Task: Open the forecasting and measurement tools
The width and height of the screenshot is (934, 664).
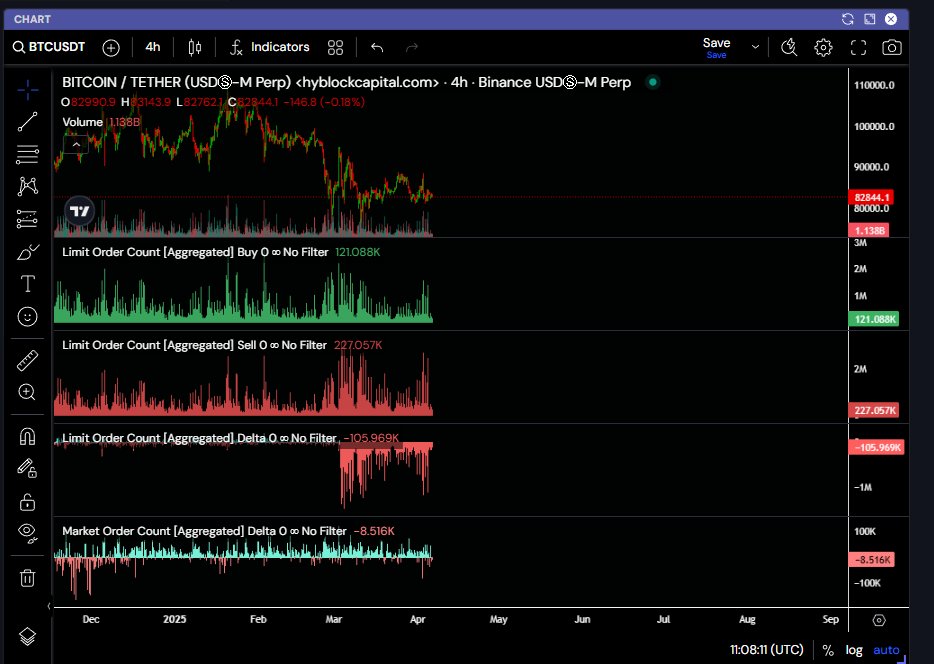Action: coord(27,219)
